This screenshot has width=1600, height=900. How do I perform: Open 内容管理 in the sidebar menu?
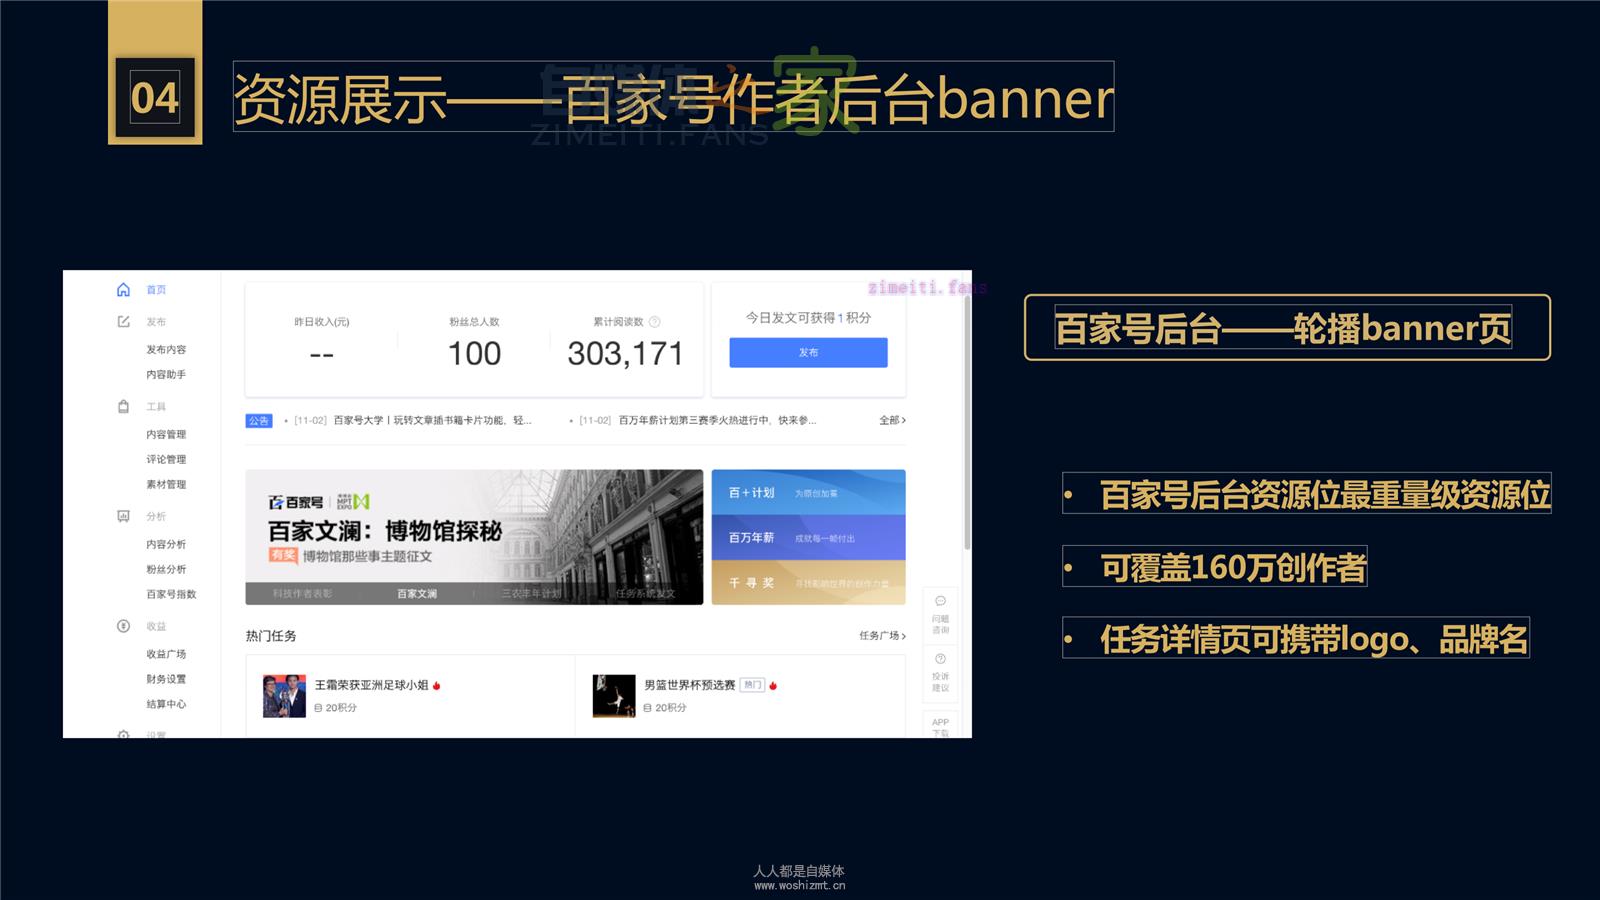(166, 435)
